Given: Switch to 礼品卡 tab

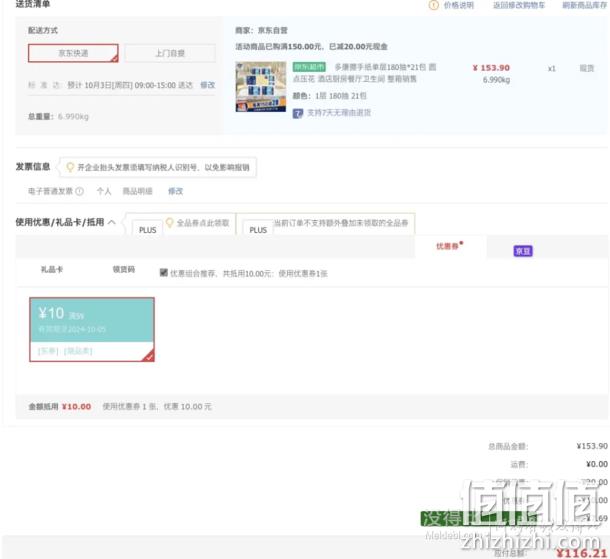Looking at the screenshot, I should 52,269.
